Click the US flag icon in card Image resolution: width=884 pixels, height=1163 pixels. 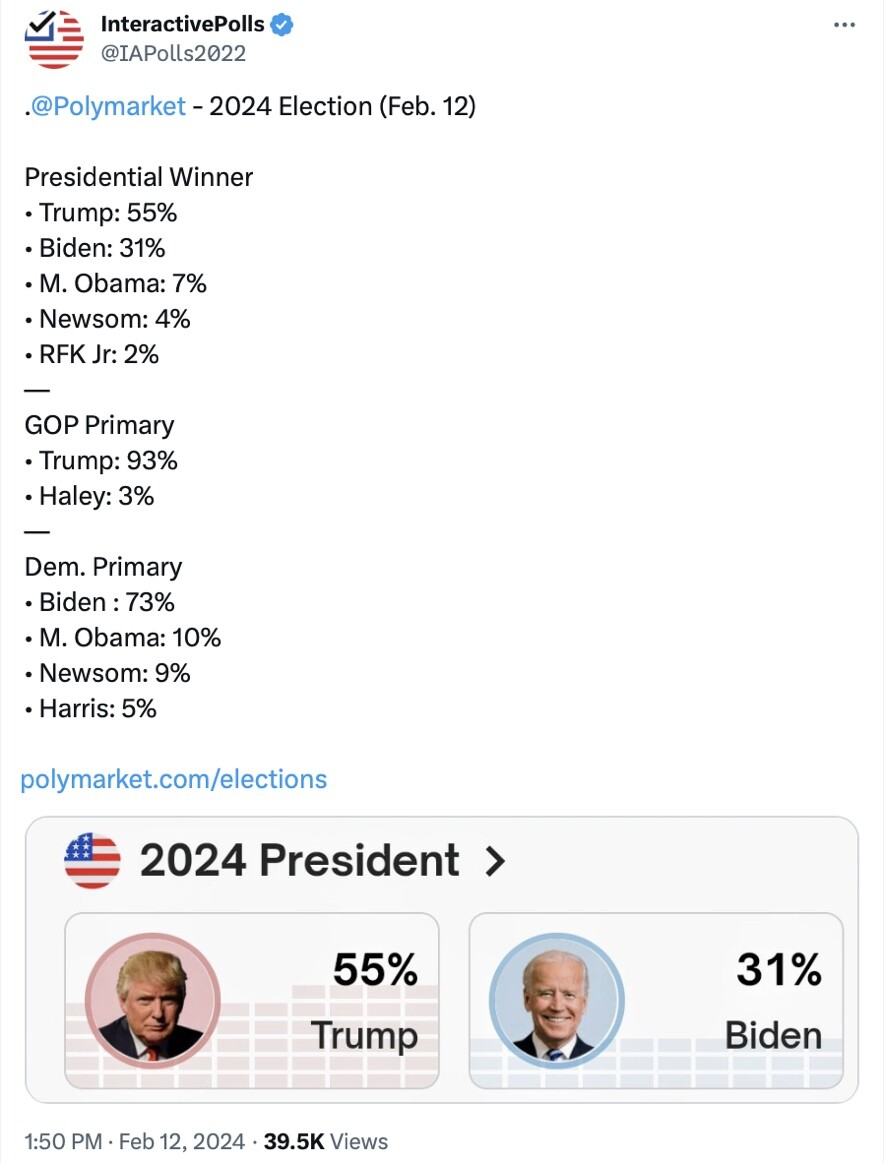(92, 860)
